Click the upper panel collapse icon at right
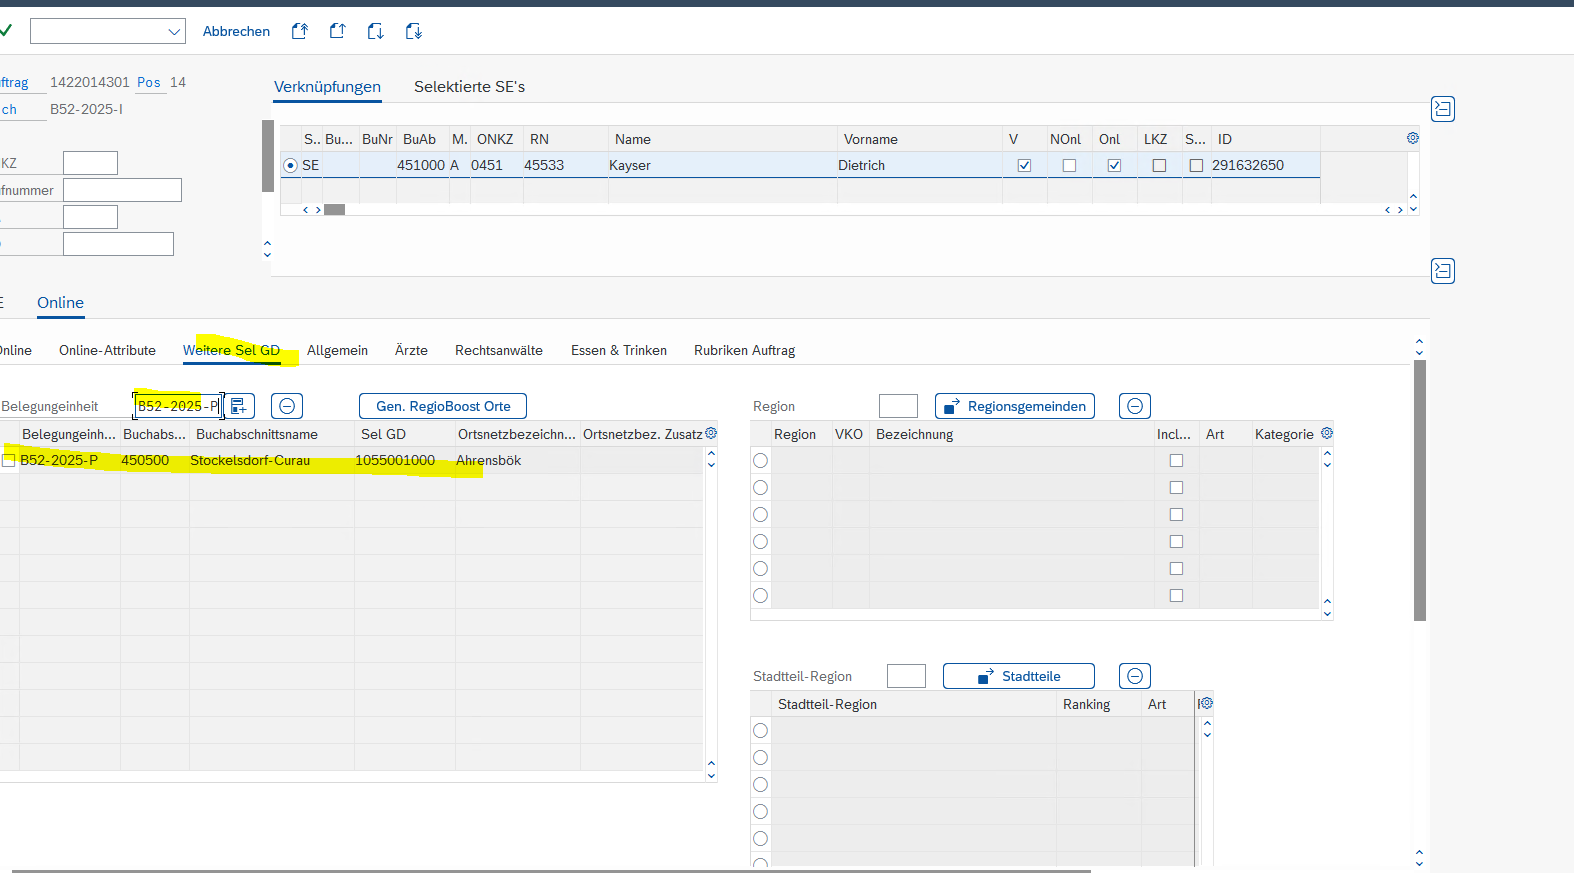This screenshot has width=1574, height=873. [x=1443, y=109]
